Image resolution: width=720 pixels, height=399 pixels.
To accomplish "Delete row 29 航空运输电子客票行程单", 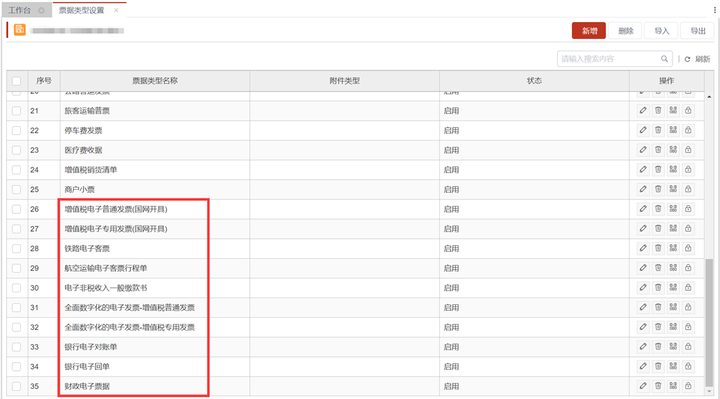I will tap(658, 268).
